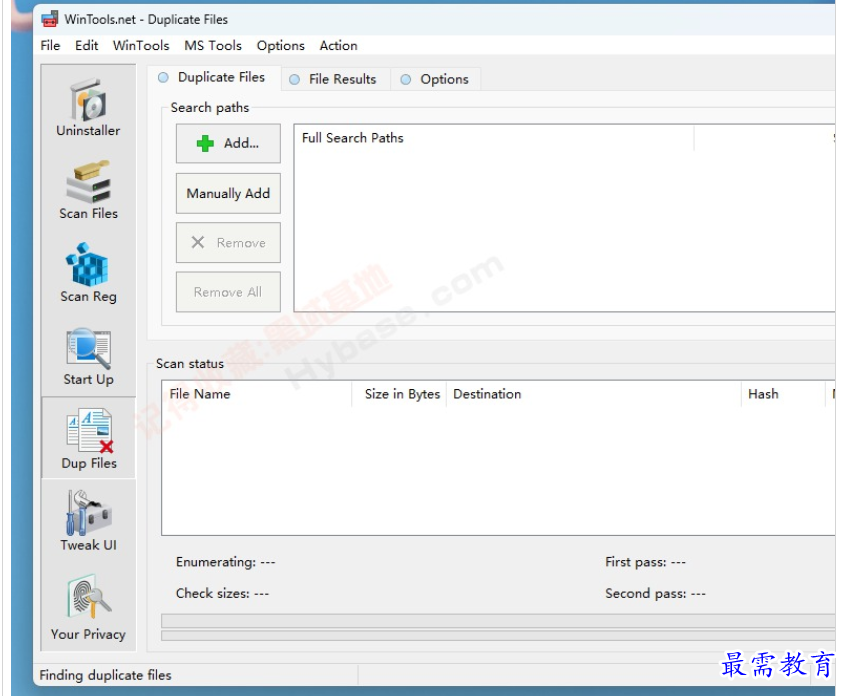Click the lower scan progress bar
The height and width of the screenshot is (696, 843).
pos(498,636)
